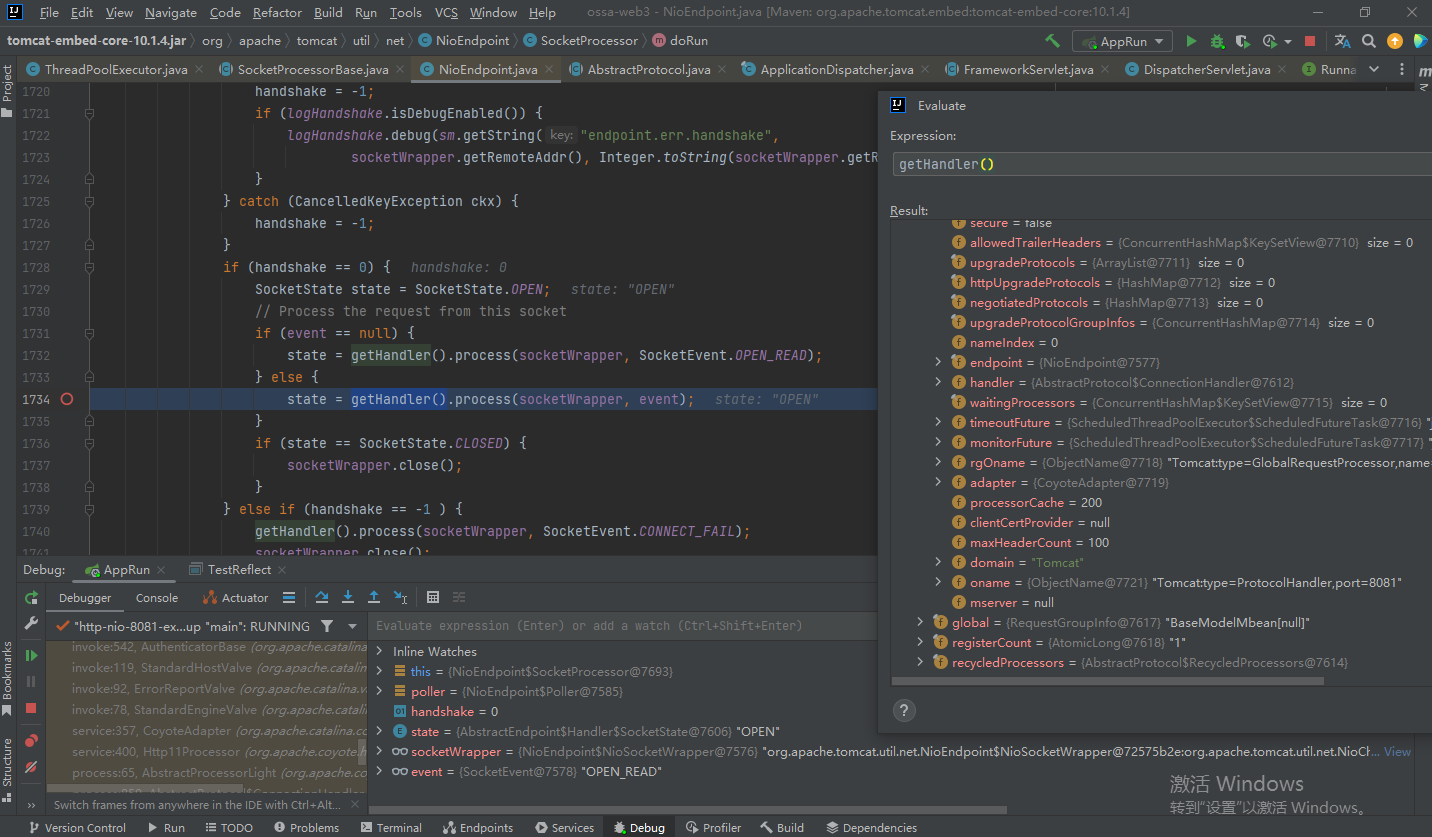Image resolution: width=1432 pixels, height=837 pixels.
Task: Expand the recycledProcessors node
Action: [x=920, y=662]
